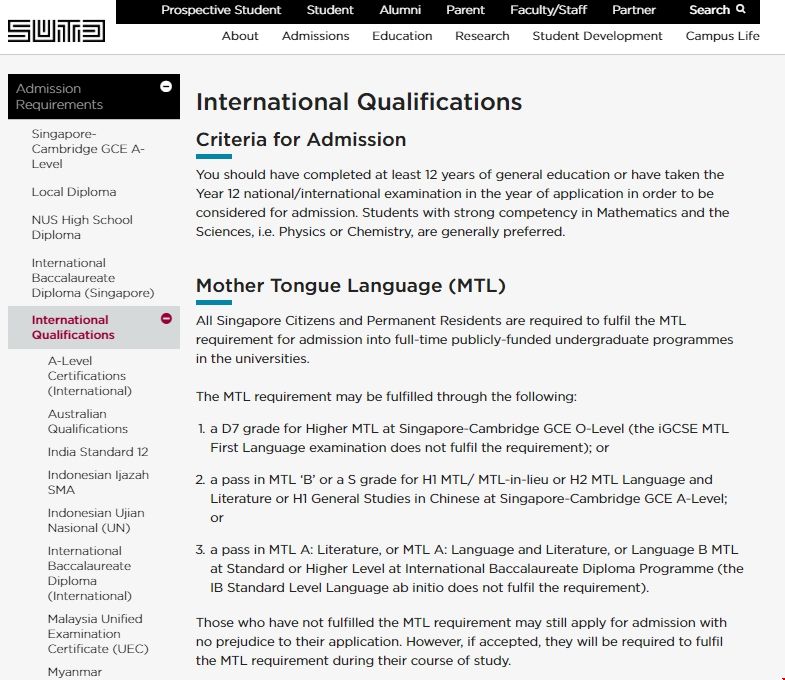Open the Prospective Student menu
The image size is (785, 680).
tap(221, 10)
